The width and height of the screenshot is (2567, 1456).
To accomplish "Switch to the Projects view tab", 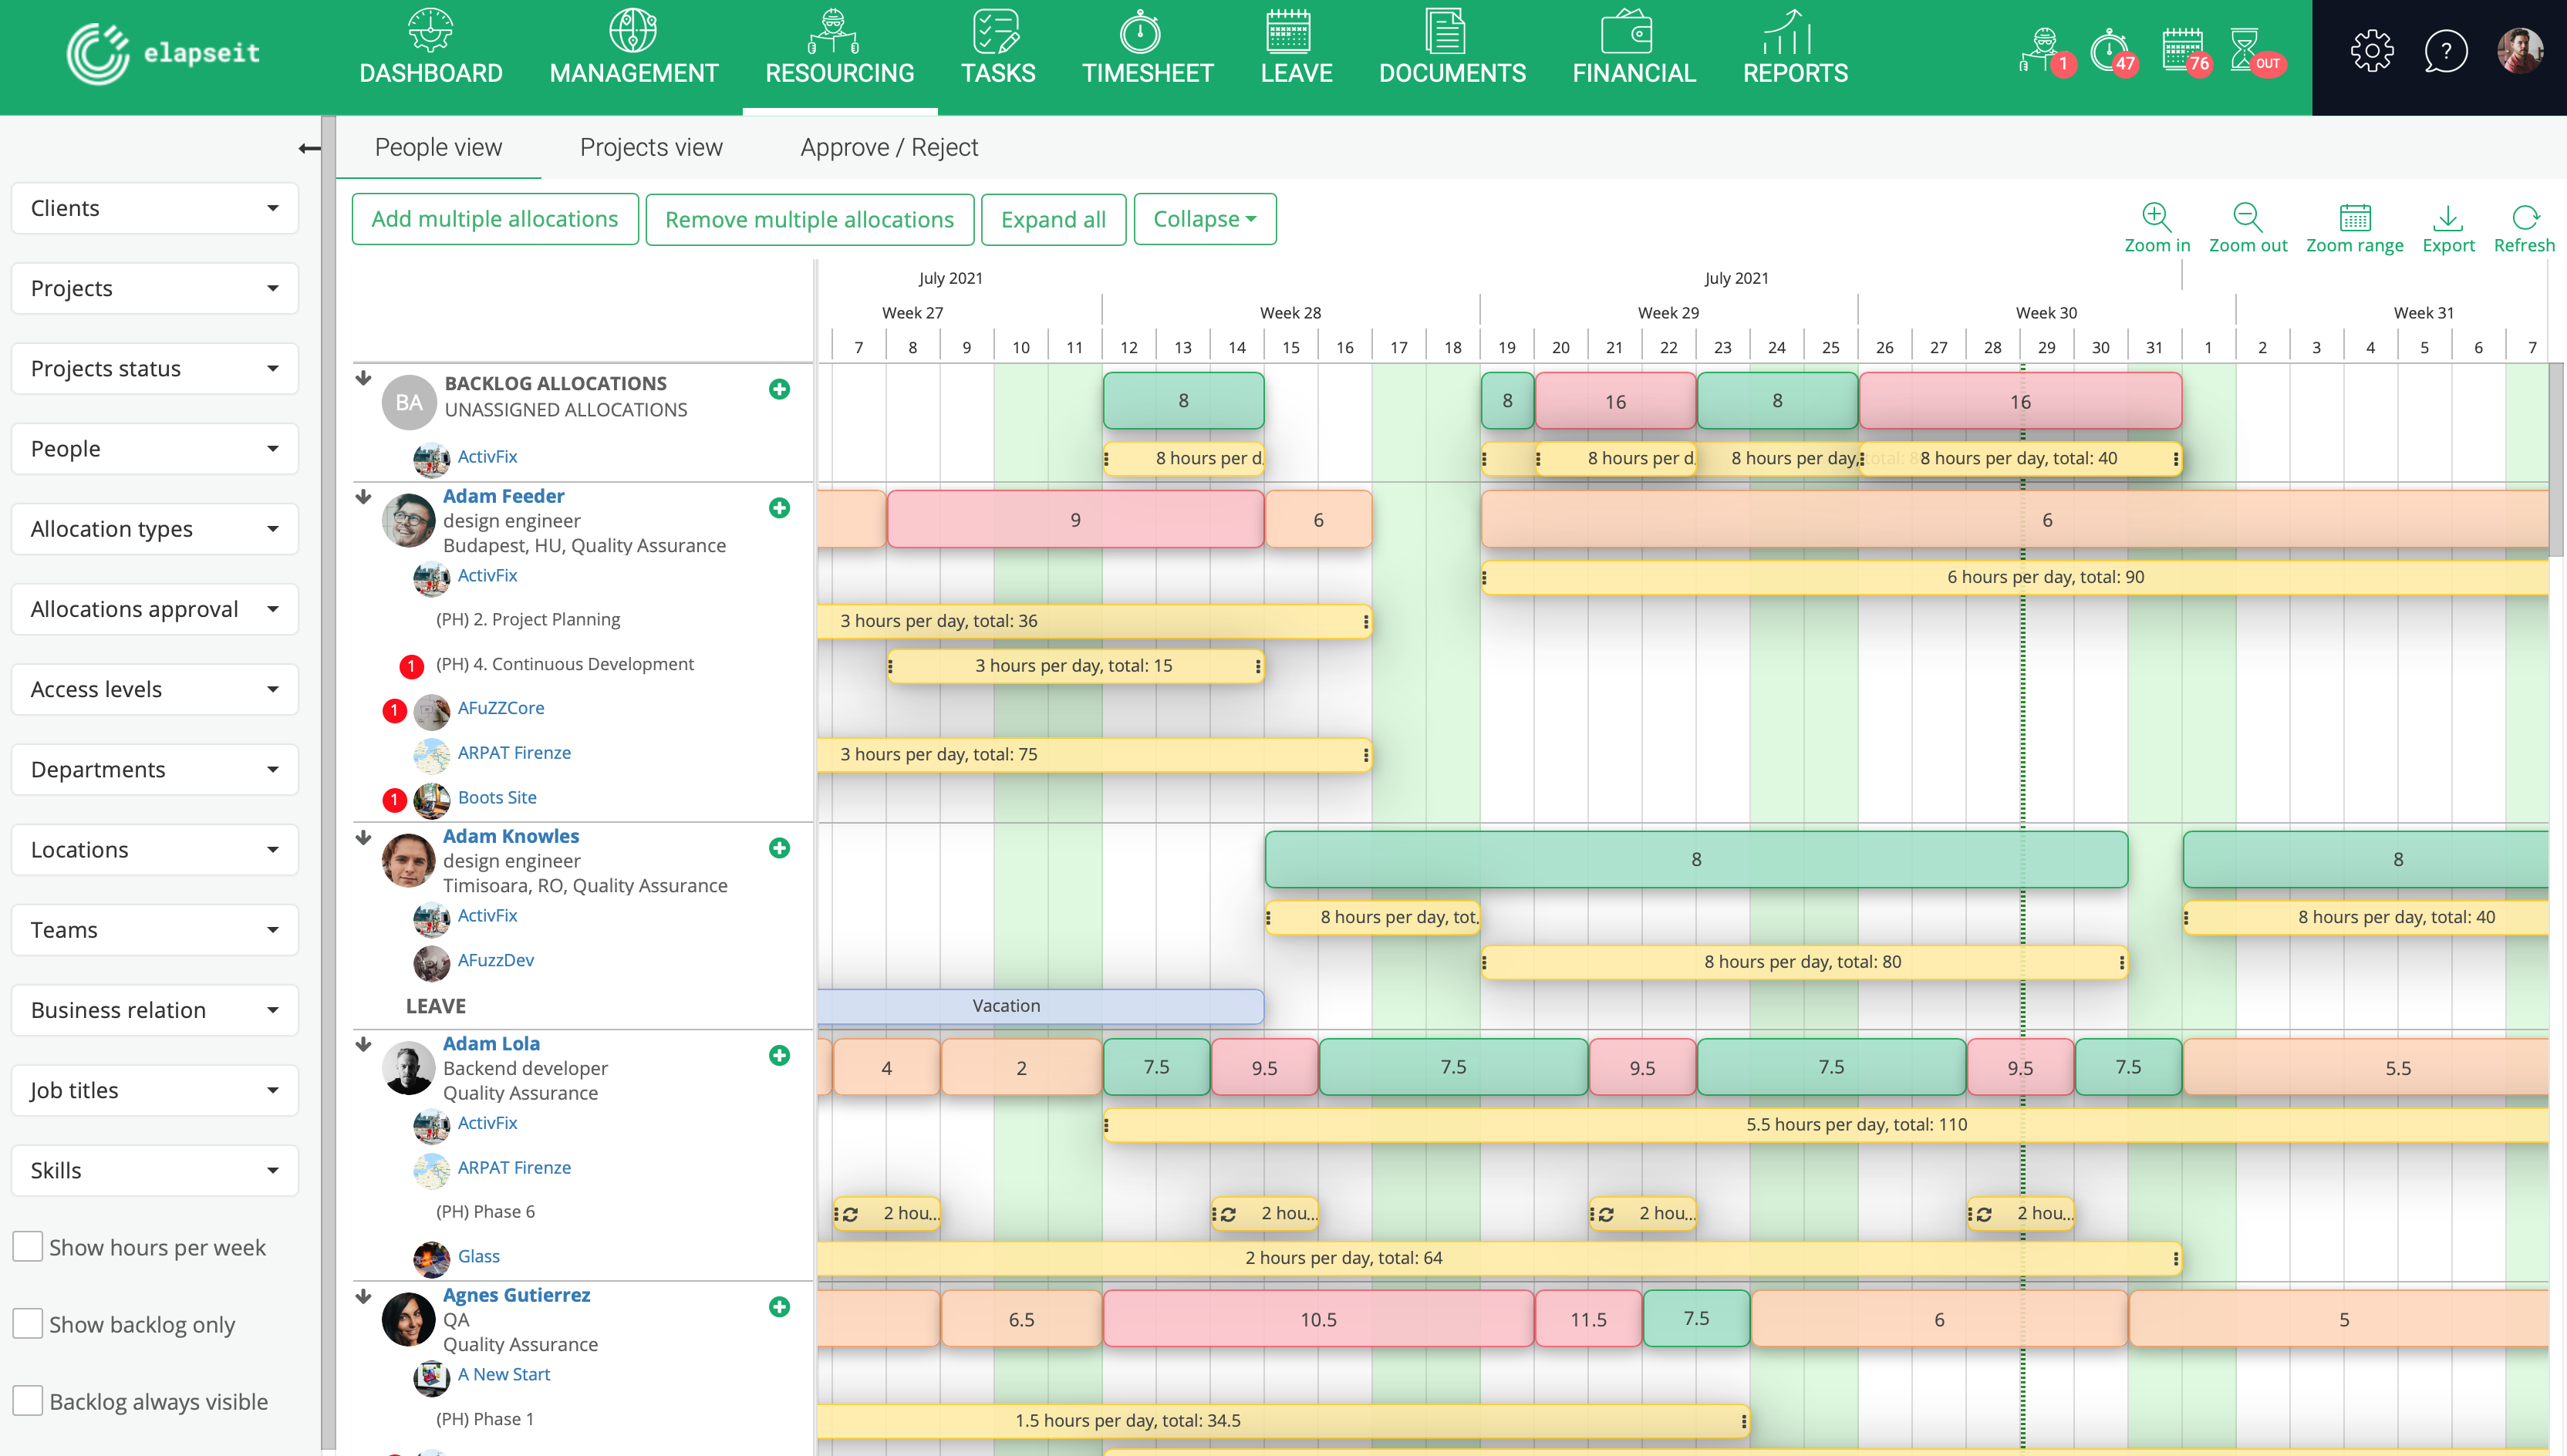I will [x=651, y=147].
